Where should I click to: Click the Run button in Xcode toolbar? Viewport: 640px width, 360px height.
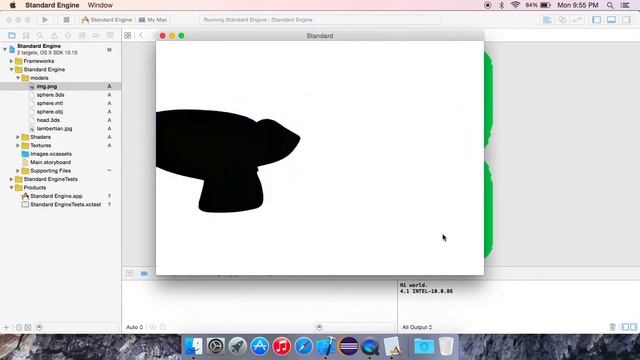tap(45, 20)
